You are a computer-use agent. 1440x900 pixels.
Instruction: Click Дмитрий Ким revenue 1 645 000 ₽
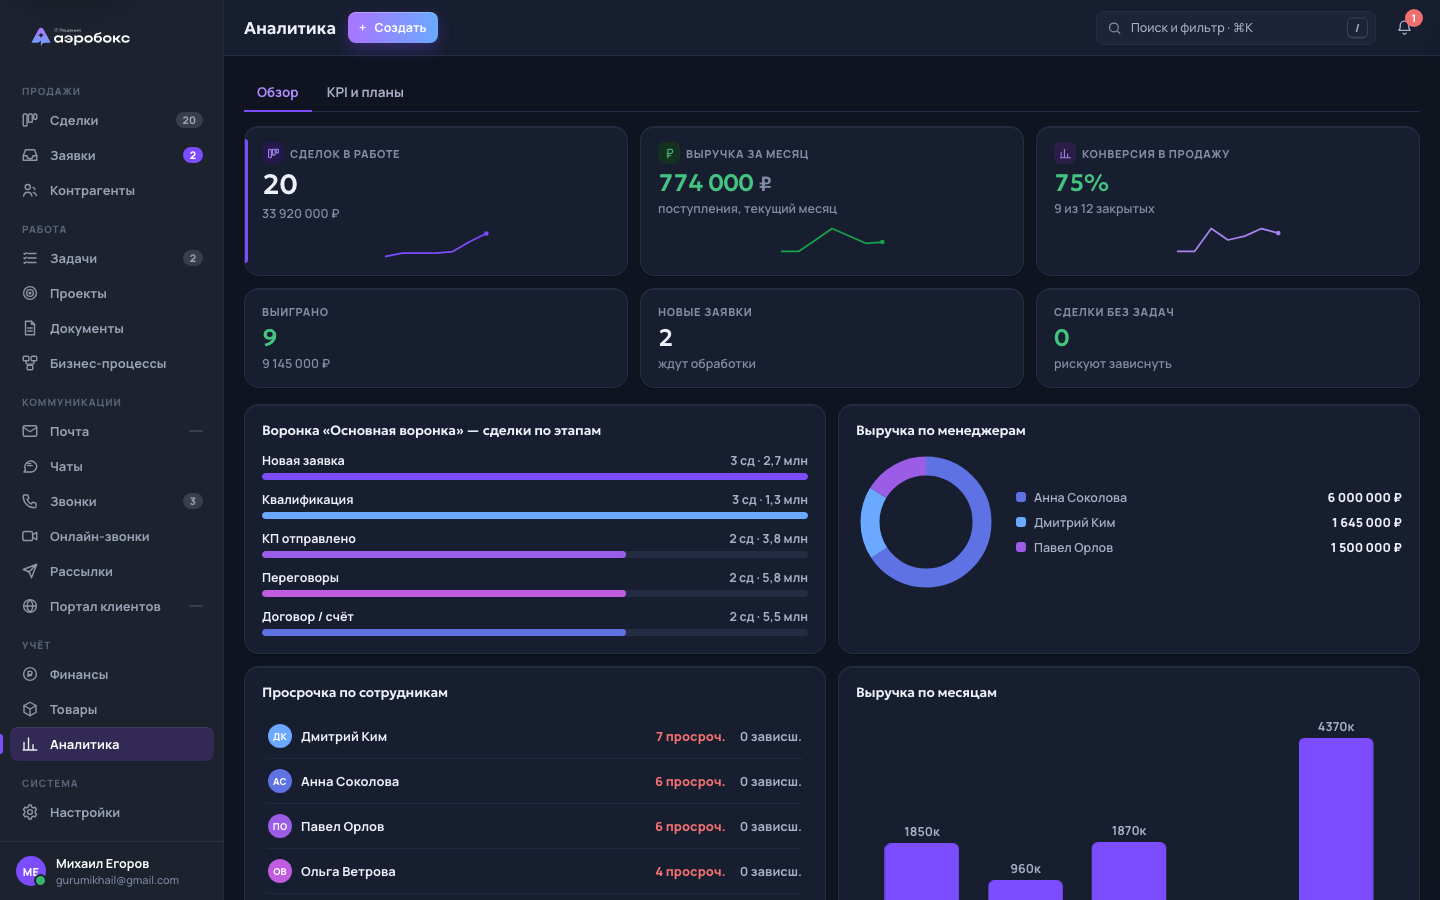(1366, 522)
